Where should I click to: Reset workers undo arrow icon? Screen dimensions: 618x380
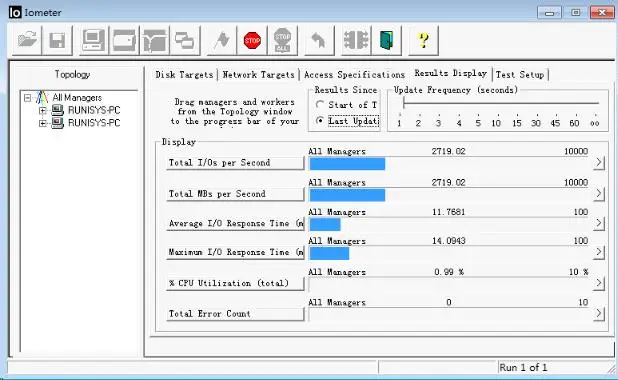(x=319, y=40)
